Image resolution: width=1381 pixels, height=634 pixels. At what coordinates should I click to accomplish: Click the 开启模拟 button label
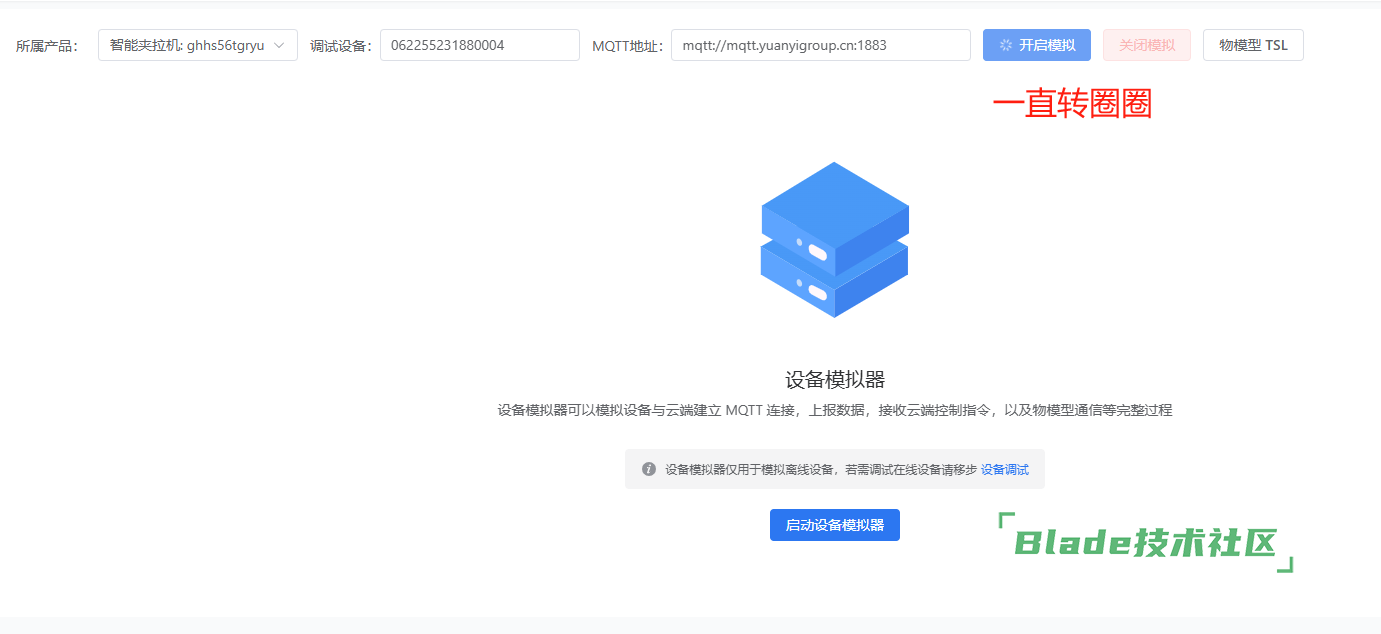[x=1047, y=45]
